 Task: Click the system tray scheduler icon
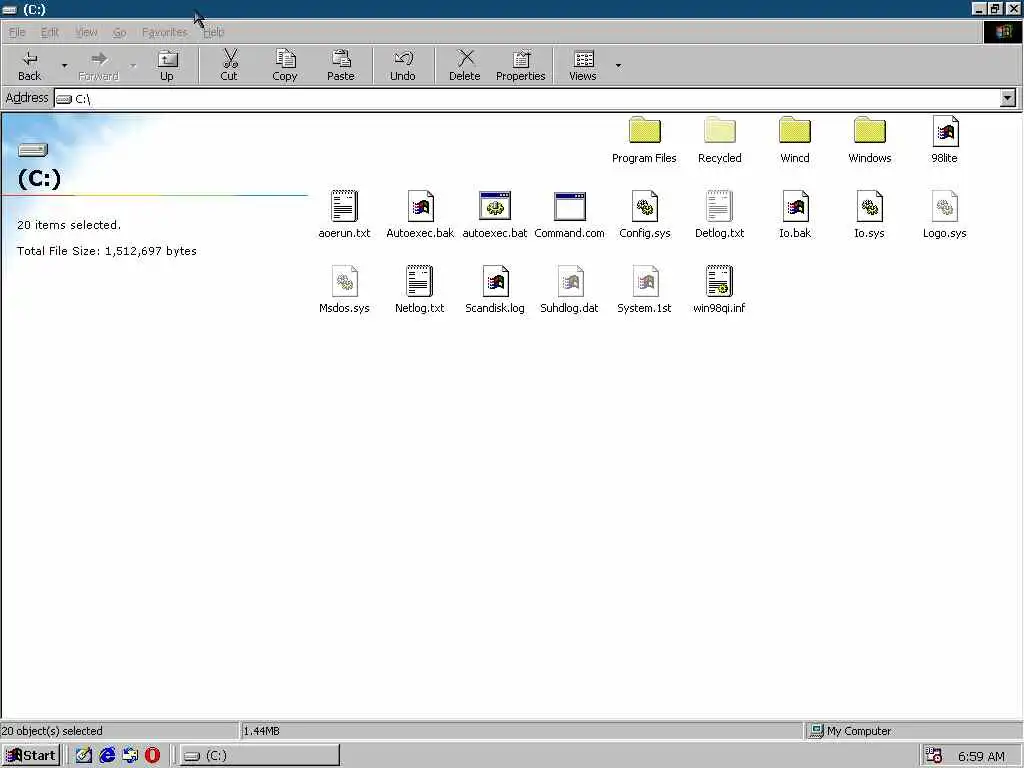933,756
